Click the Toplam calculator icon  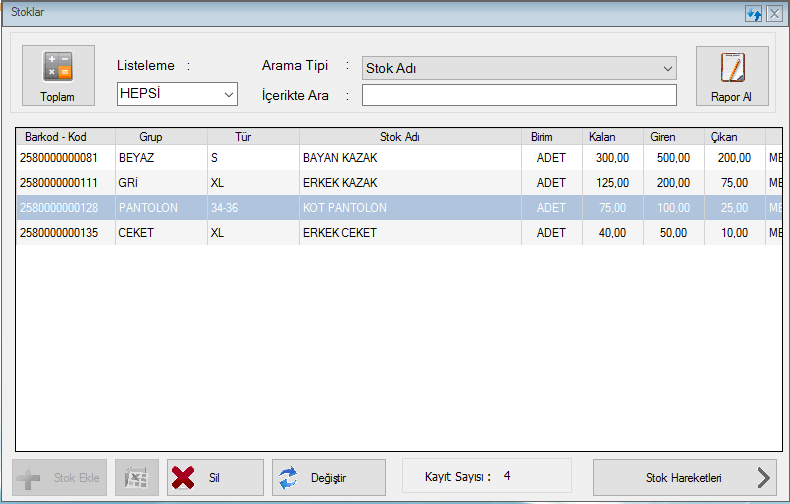click(57, 67)
